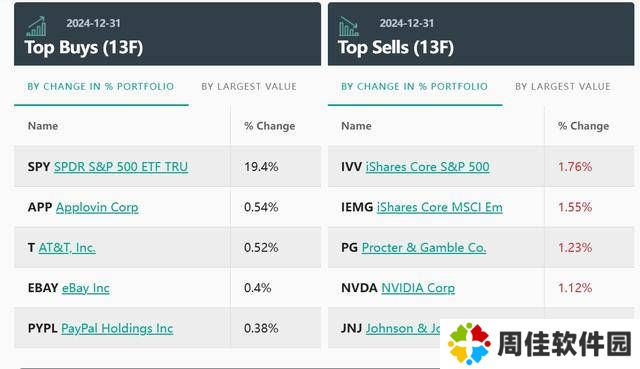The width and height of the screenshot is (640, 369).
Task: Click the Name header in Top Sells
Action: [356, 126]
